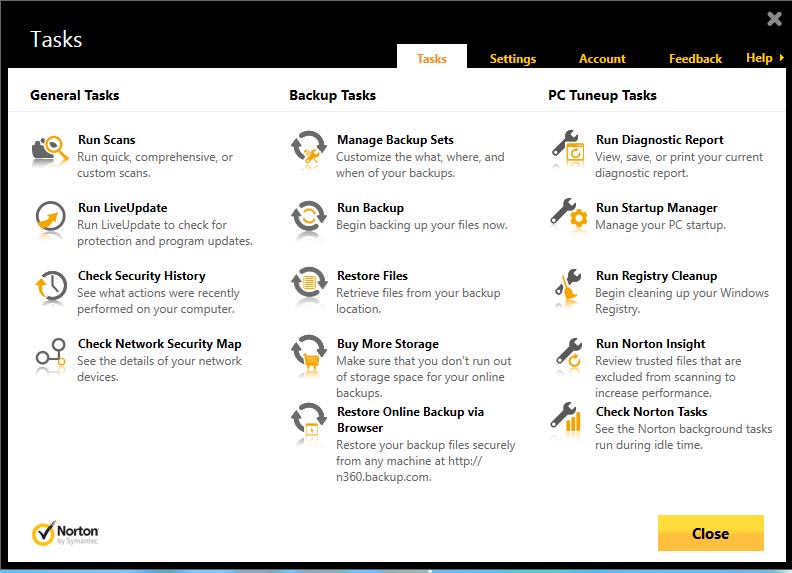
Task: Click the Run Norton Insight wrench icon
Action: (x=569, y=354)
